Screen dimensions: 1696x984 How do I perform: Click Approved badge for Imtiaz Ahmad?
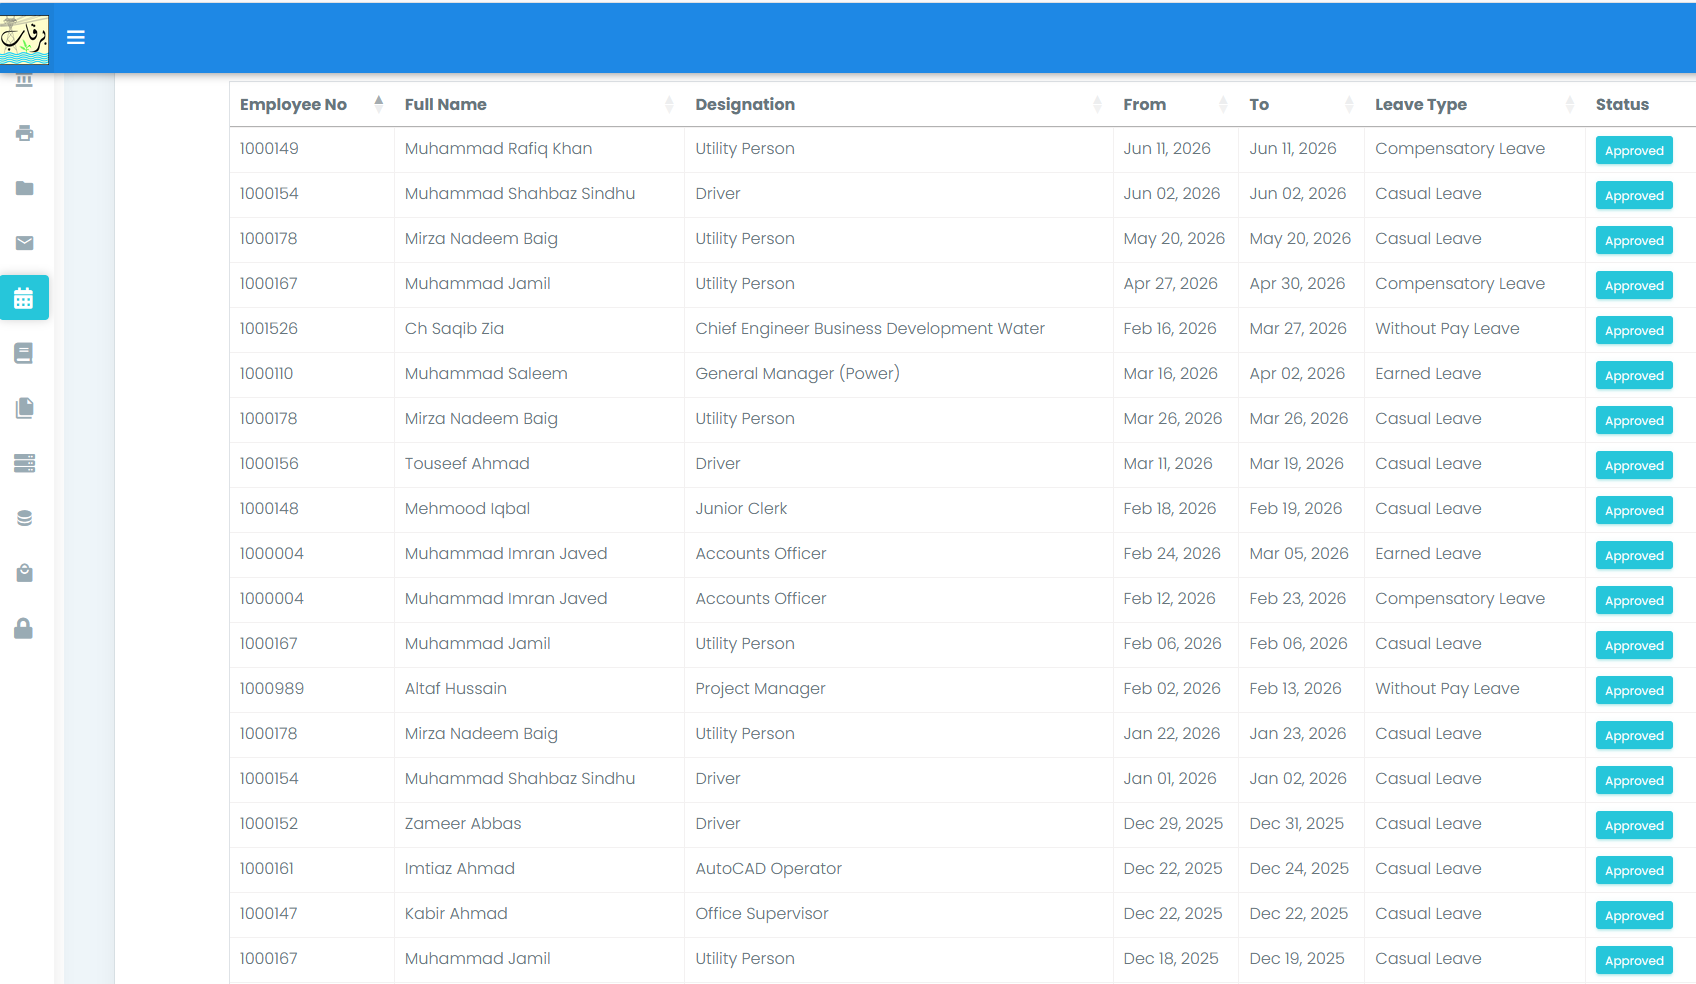tap(1634, 871)
